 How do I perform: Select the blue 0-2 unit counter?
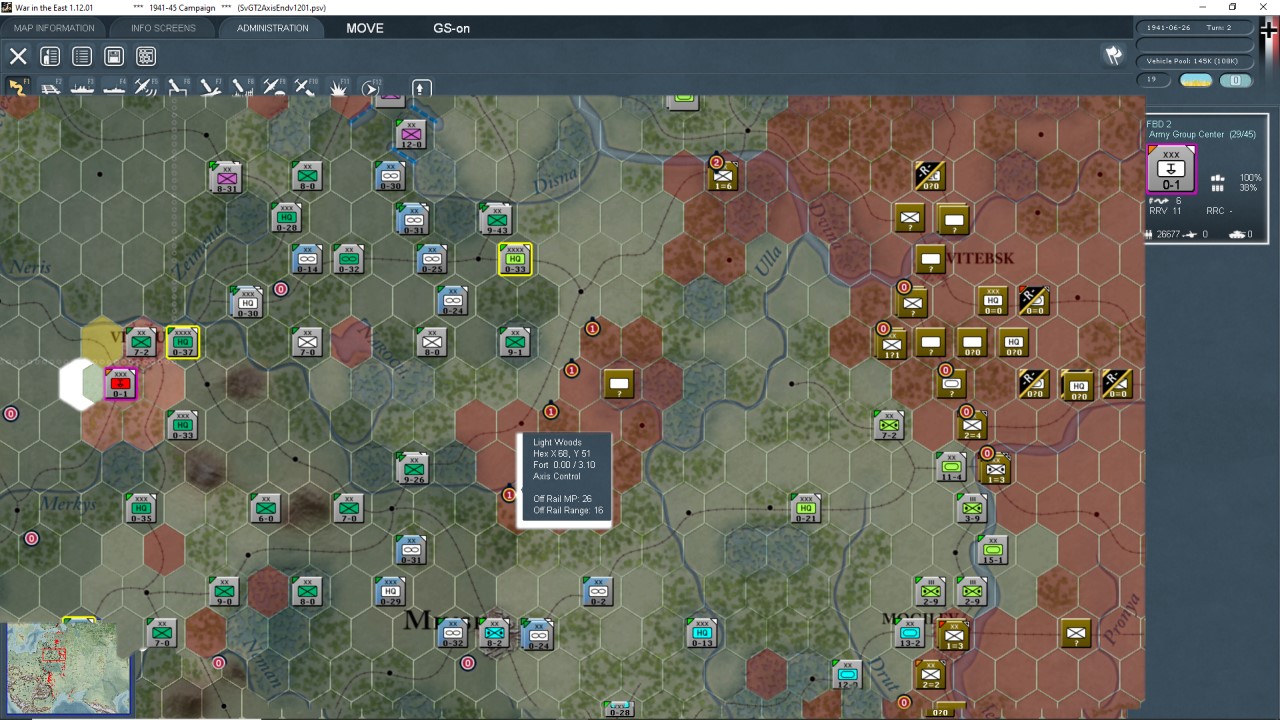(597, 591)
